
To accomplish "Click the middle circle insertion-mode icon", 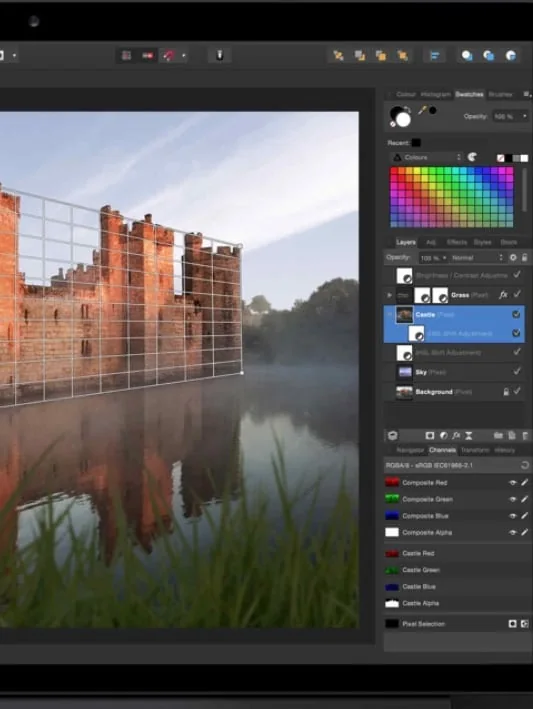I will [489, 56].
